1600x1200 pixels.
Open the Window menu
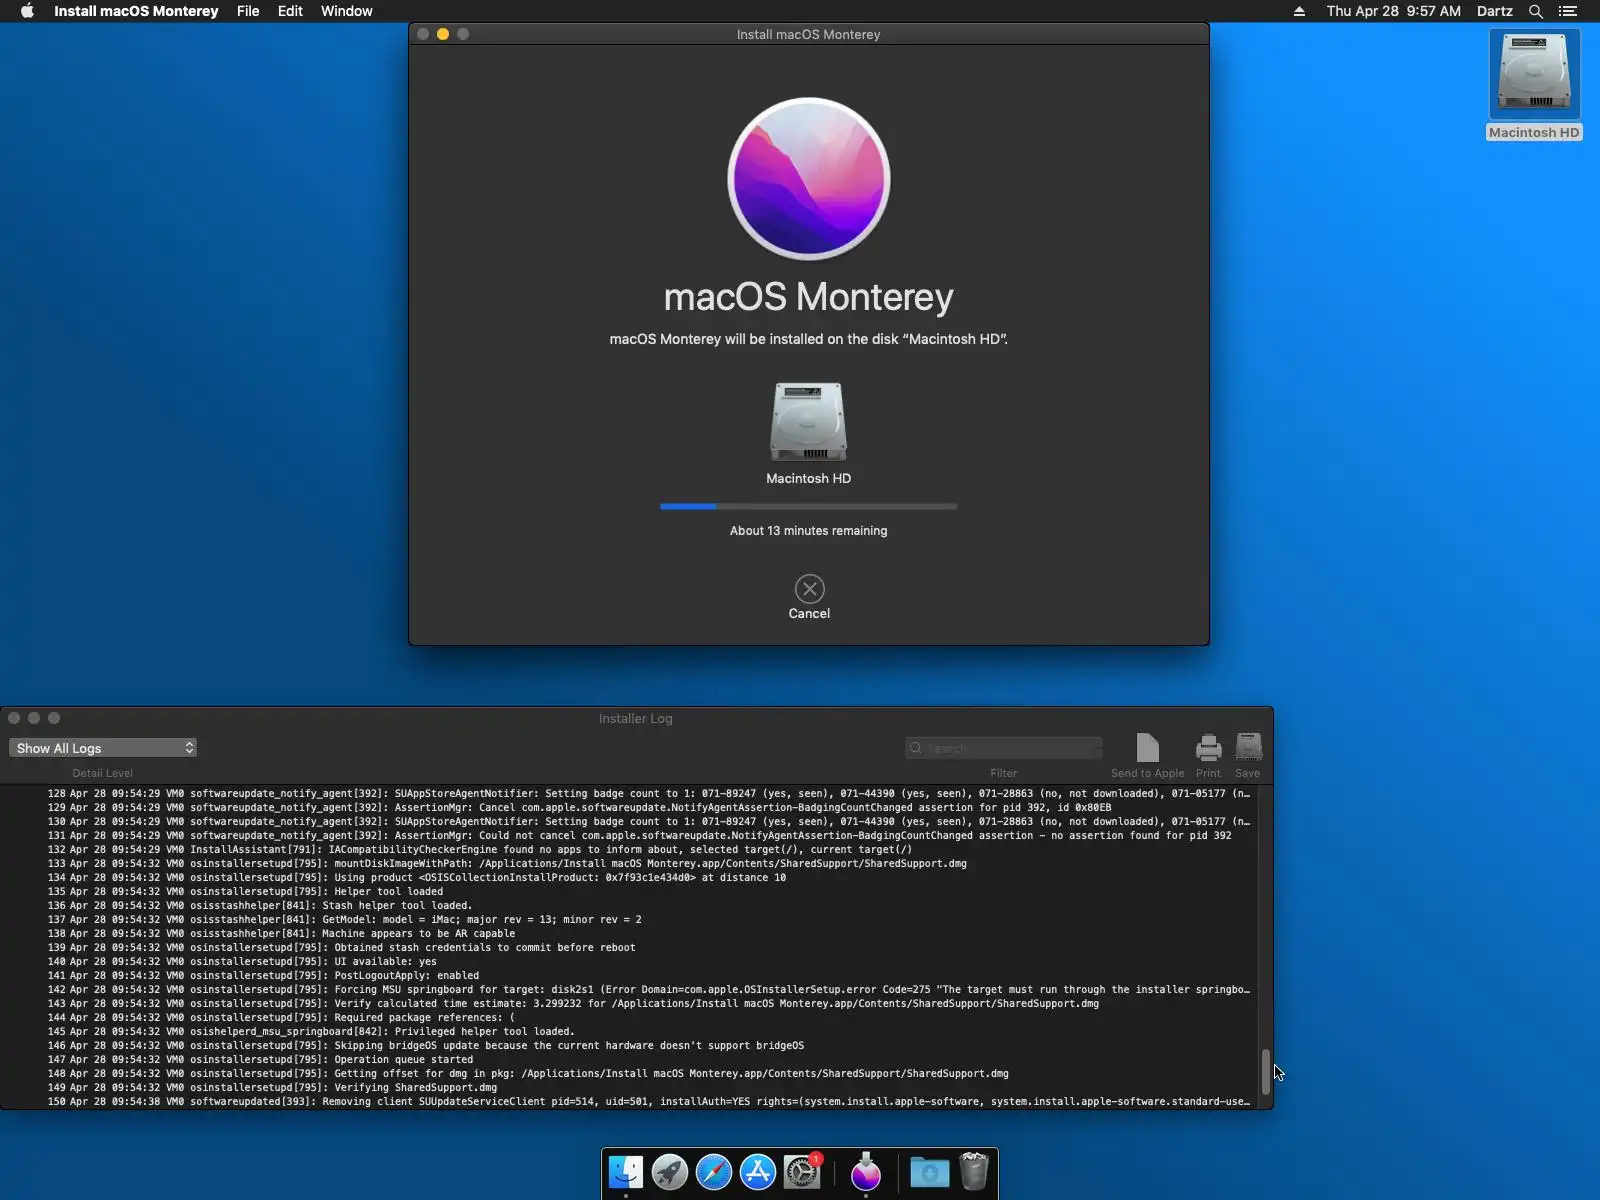[x=346, y=11]
